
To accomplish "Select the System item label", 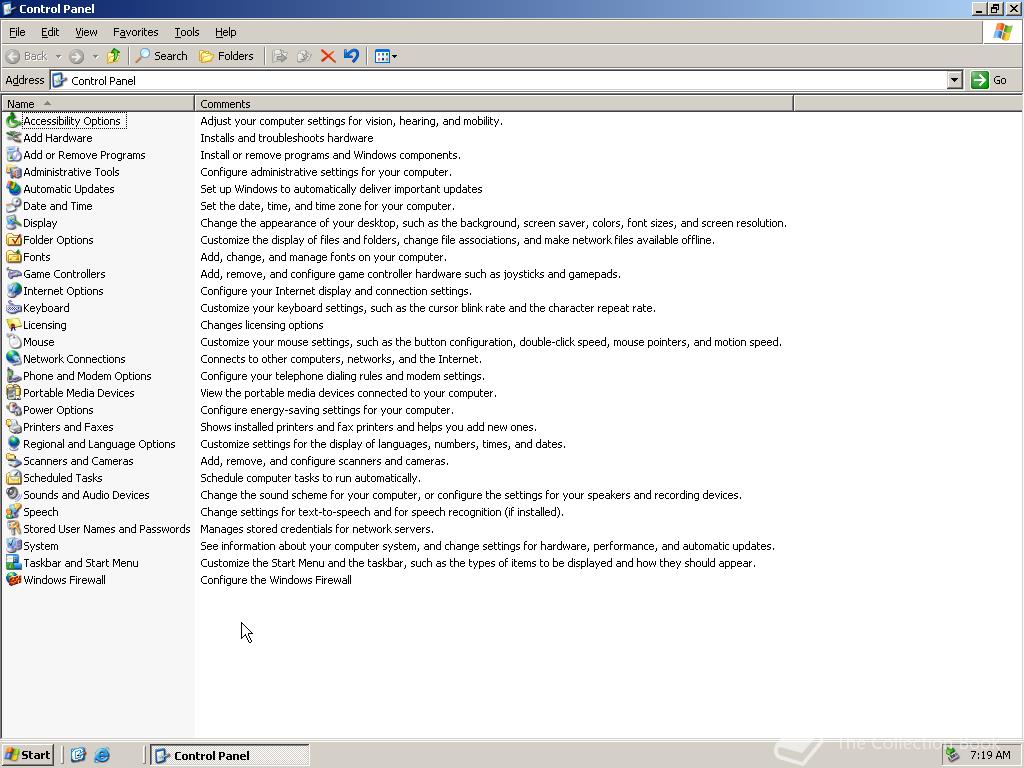I will pos(40,546).
